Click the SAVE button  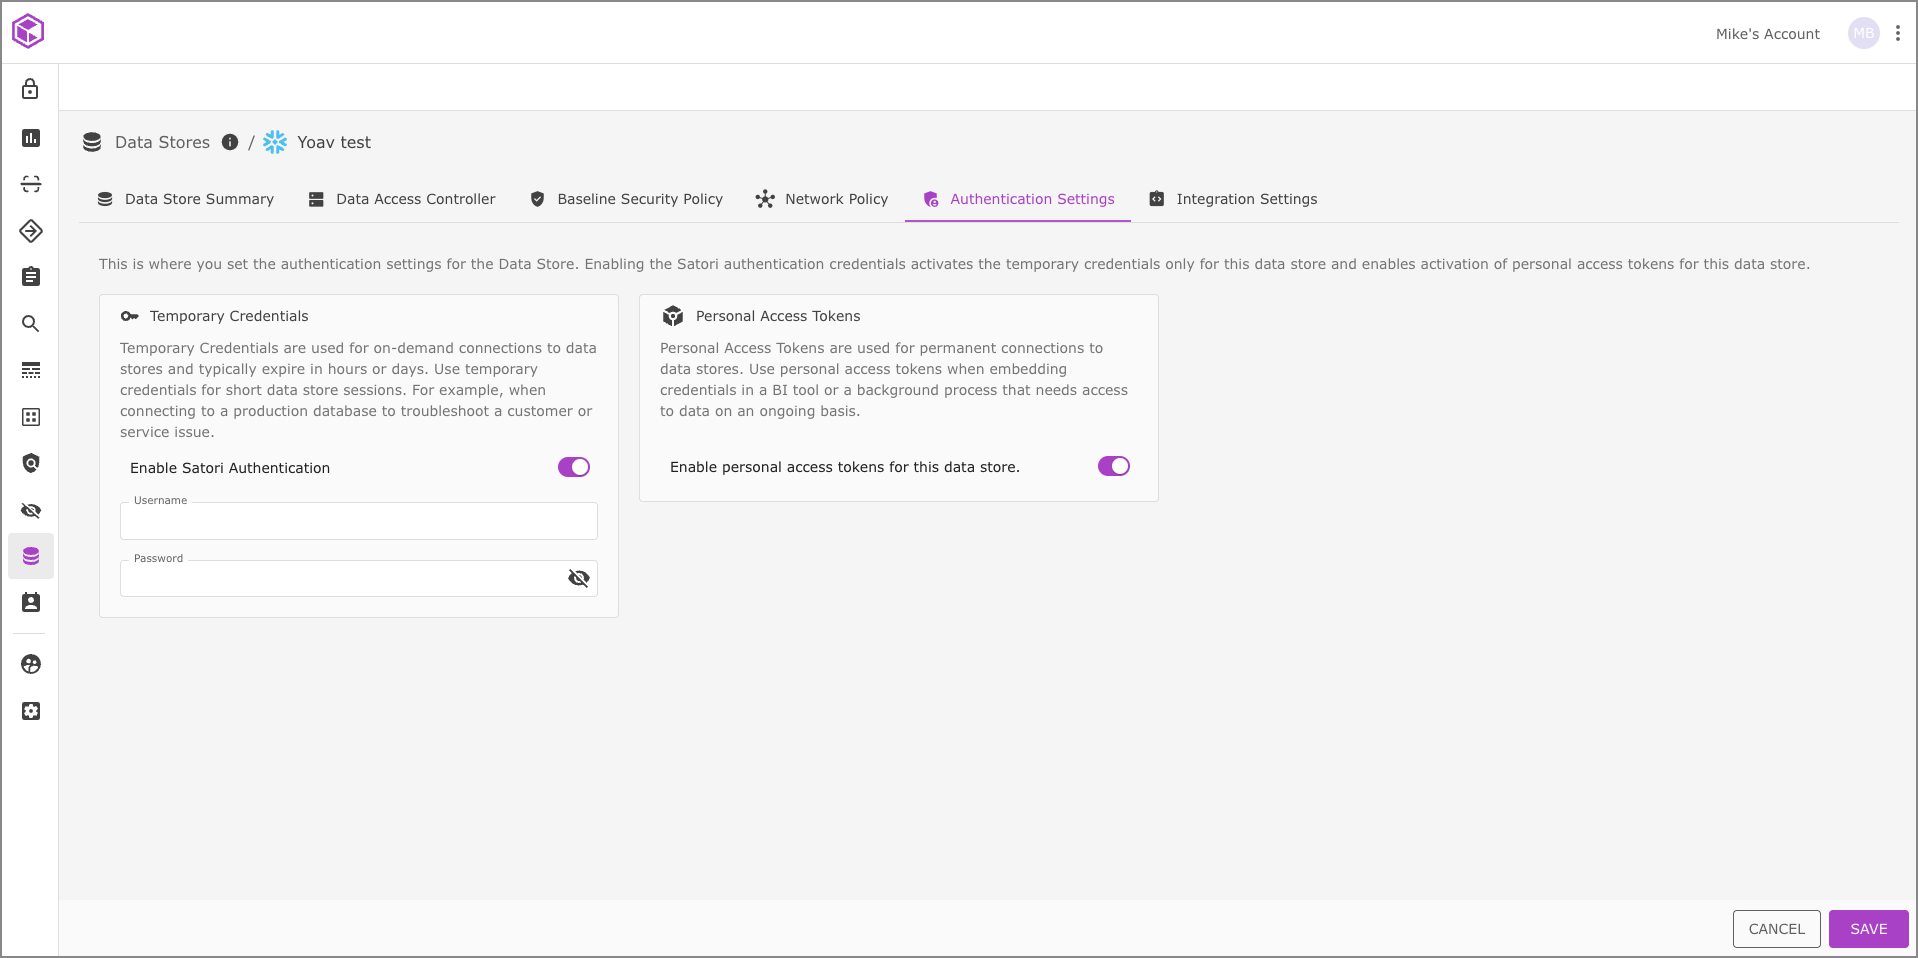pos(1868,929)
